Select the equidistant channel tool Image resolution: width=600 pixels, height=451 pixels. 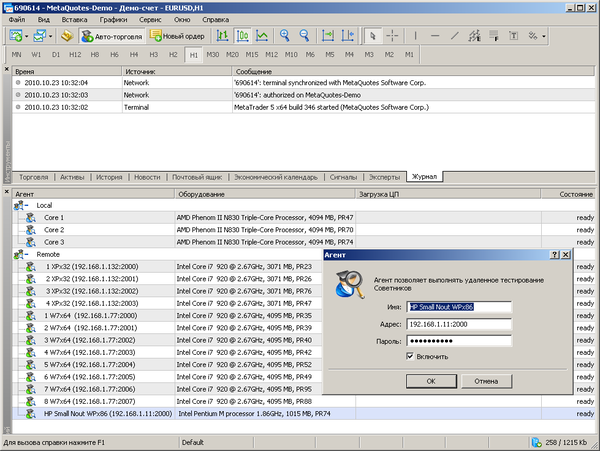(474, 36)
